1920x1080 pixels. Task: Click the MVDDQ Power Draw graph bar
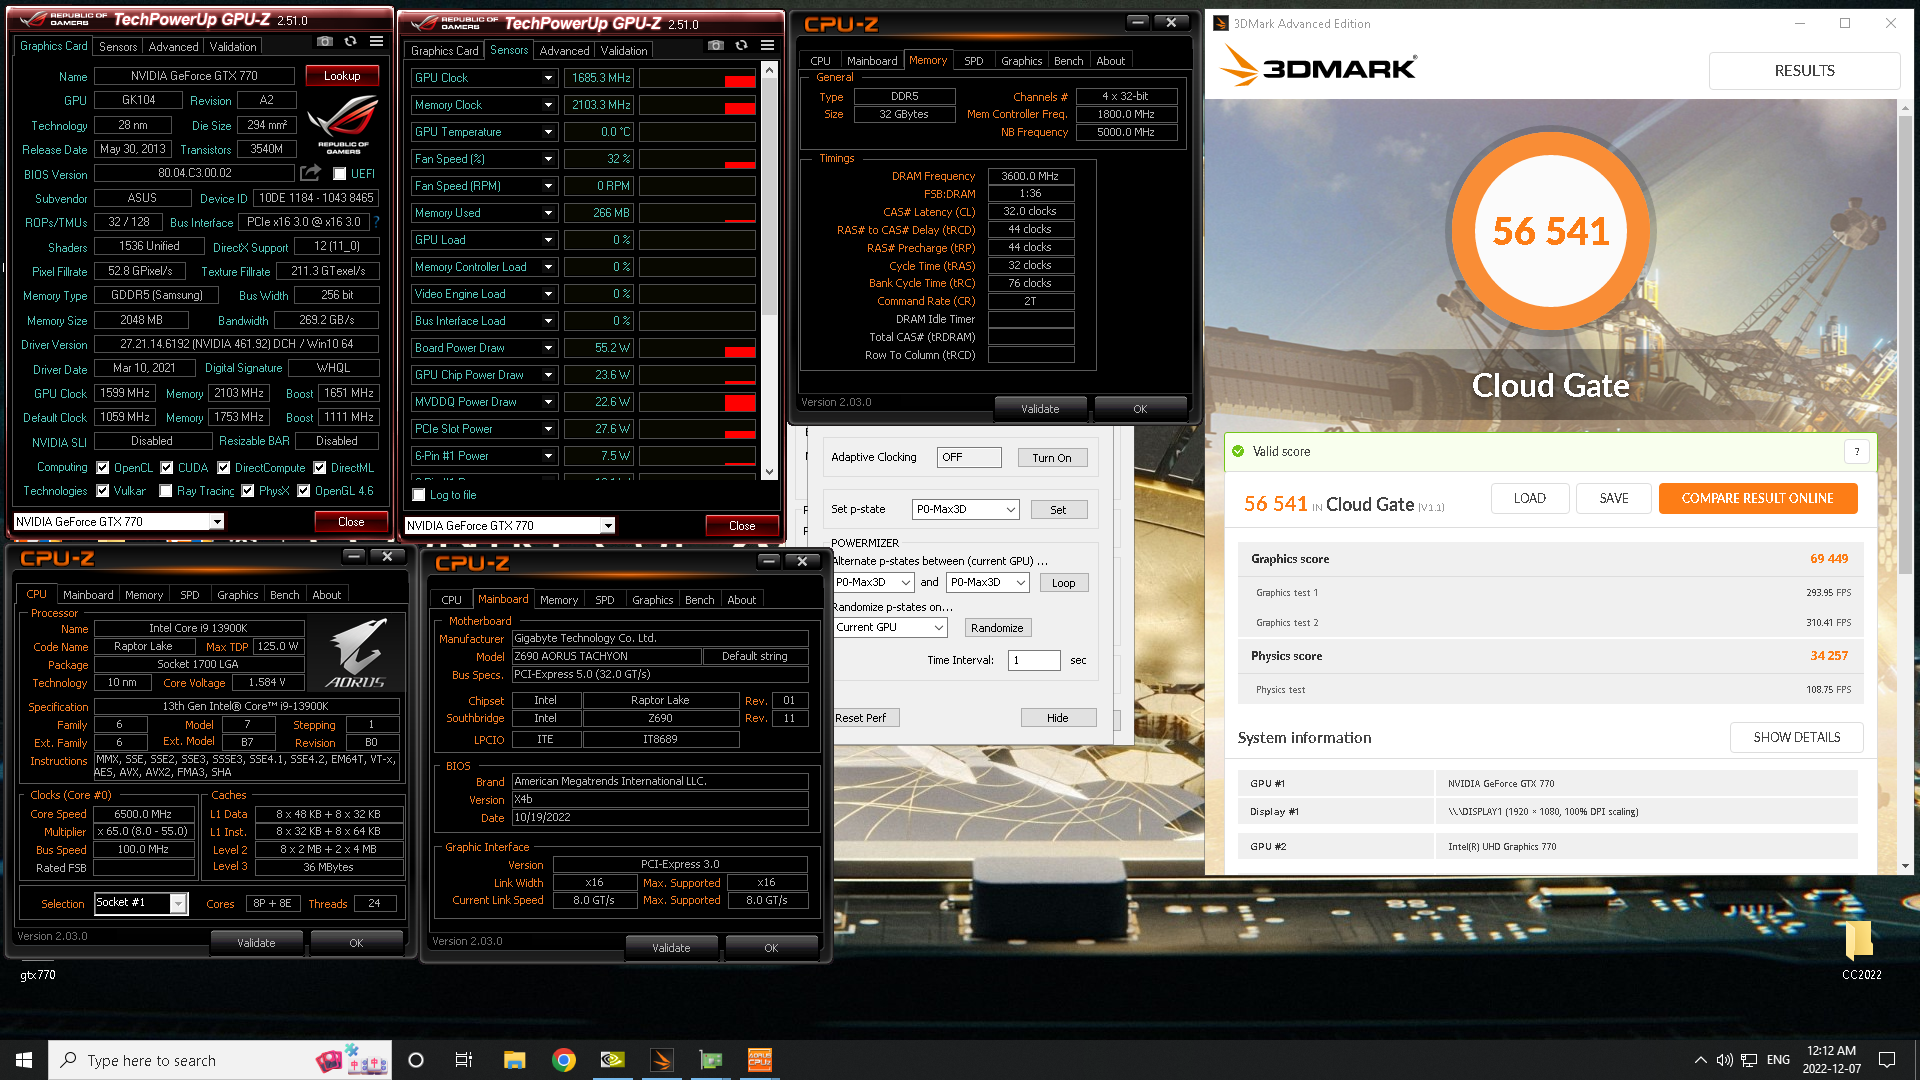pyautogui.click(x=697, y=402)
